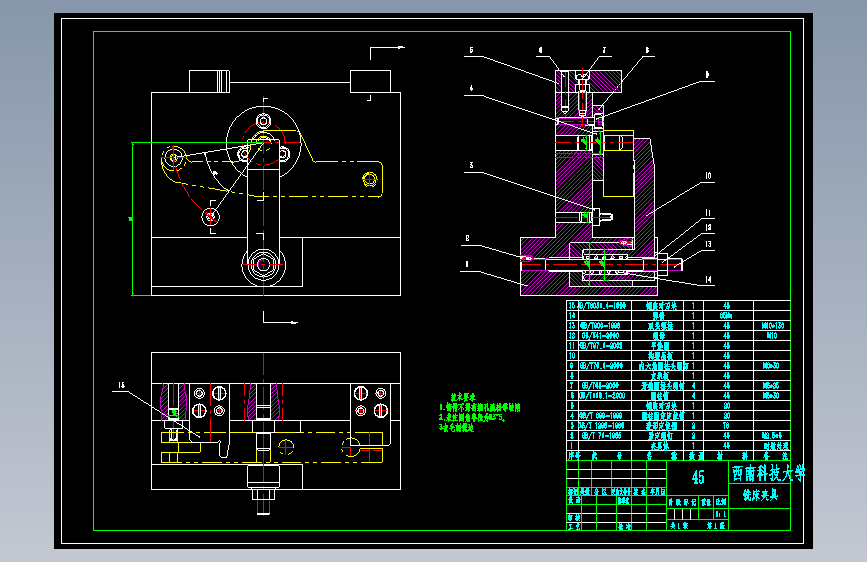Click part balloon number 13
Viewport: 867px width, 562px height.
click(708, 244)
